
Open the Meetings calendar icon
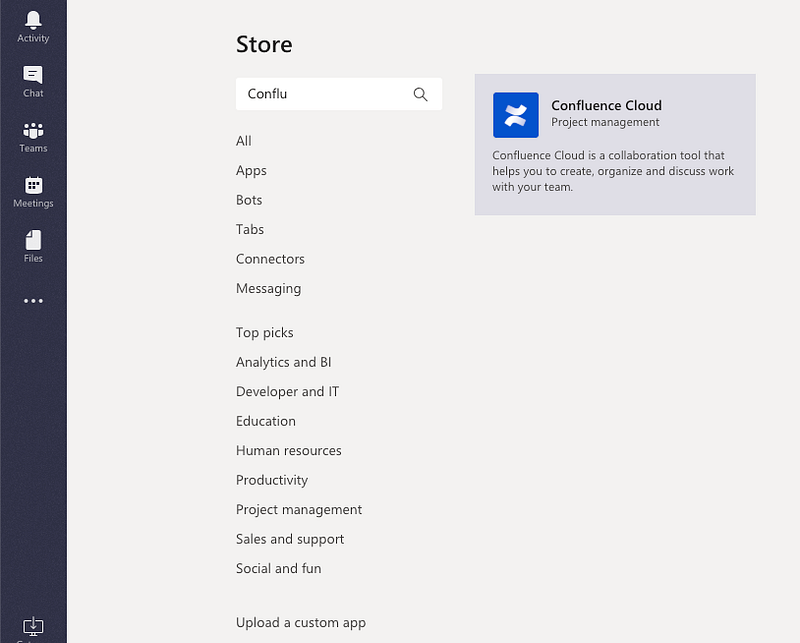coord(33,187)
